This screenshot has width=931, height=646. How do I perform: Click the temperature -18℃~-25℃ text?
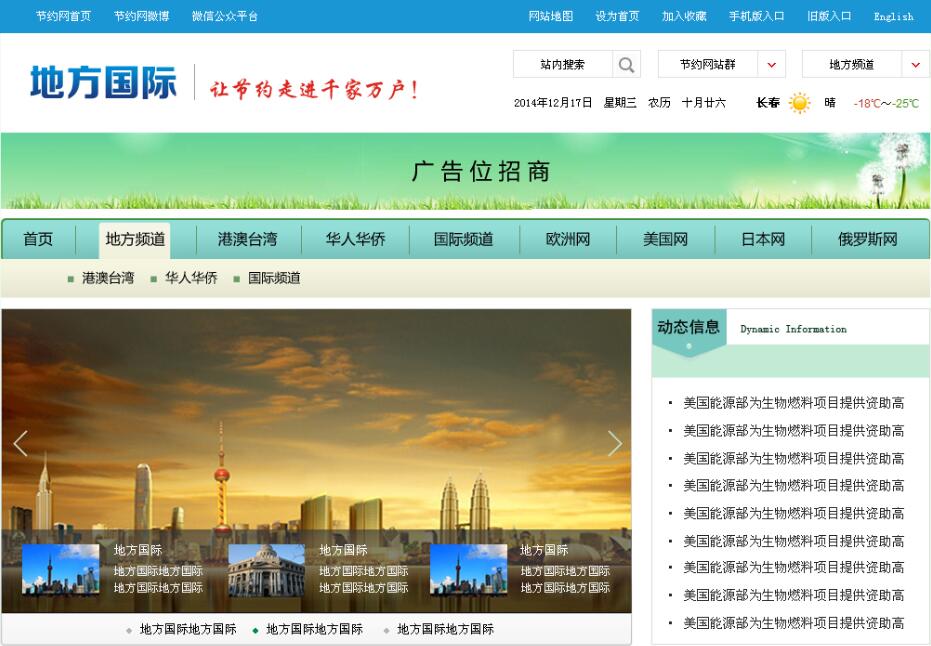886,103
